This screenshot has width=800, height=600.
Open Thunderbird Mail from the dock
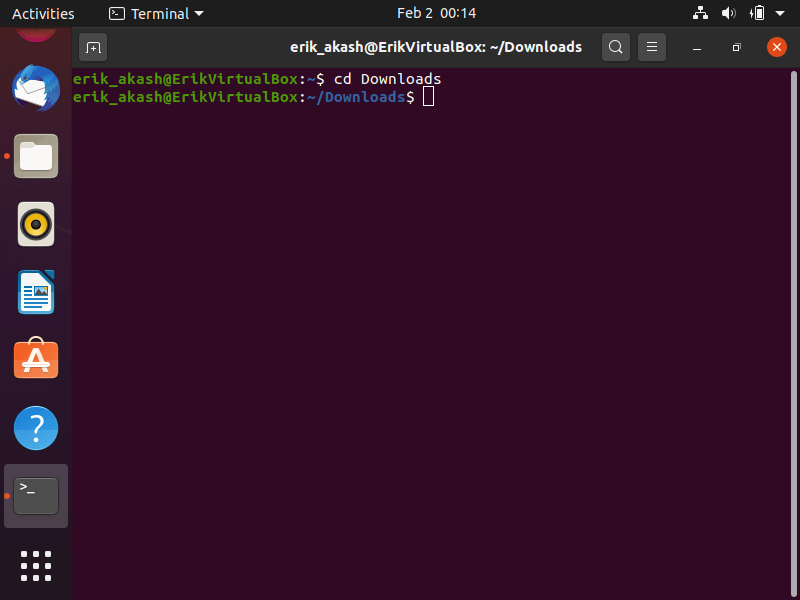36,89
